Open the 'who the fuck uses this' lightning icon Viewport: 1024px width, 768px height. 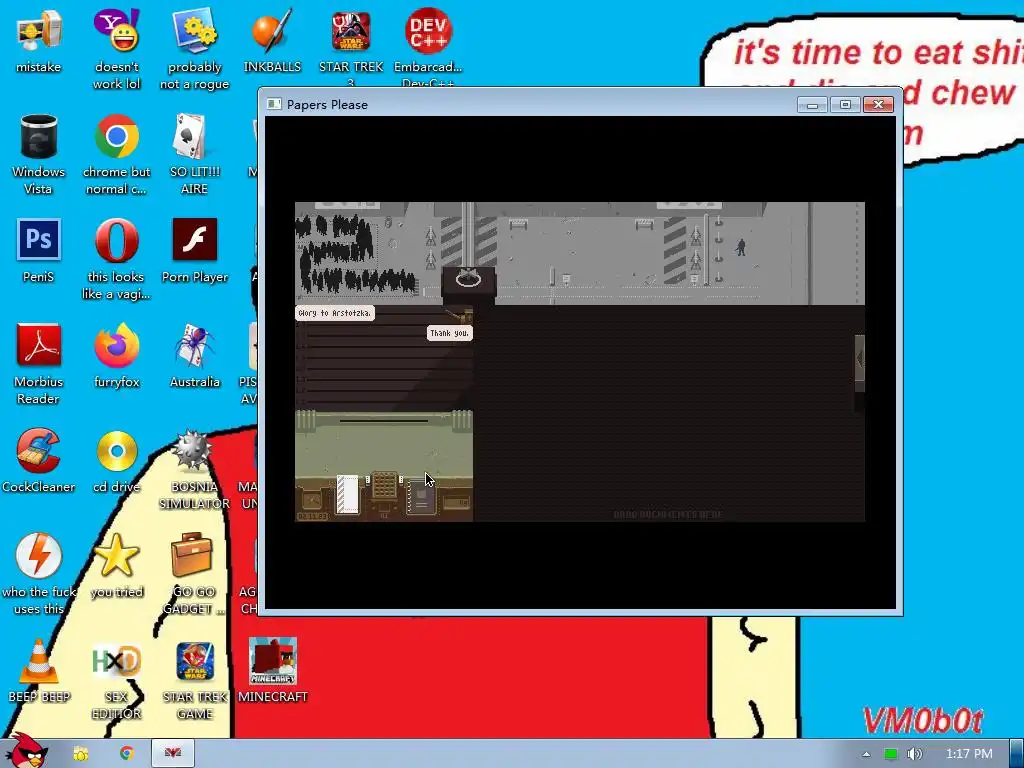39,556
